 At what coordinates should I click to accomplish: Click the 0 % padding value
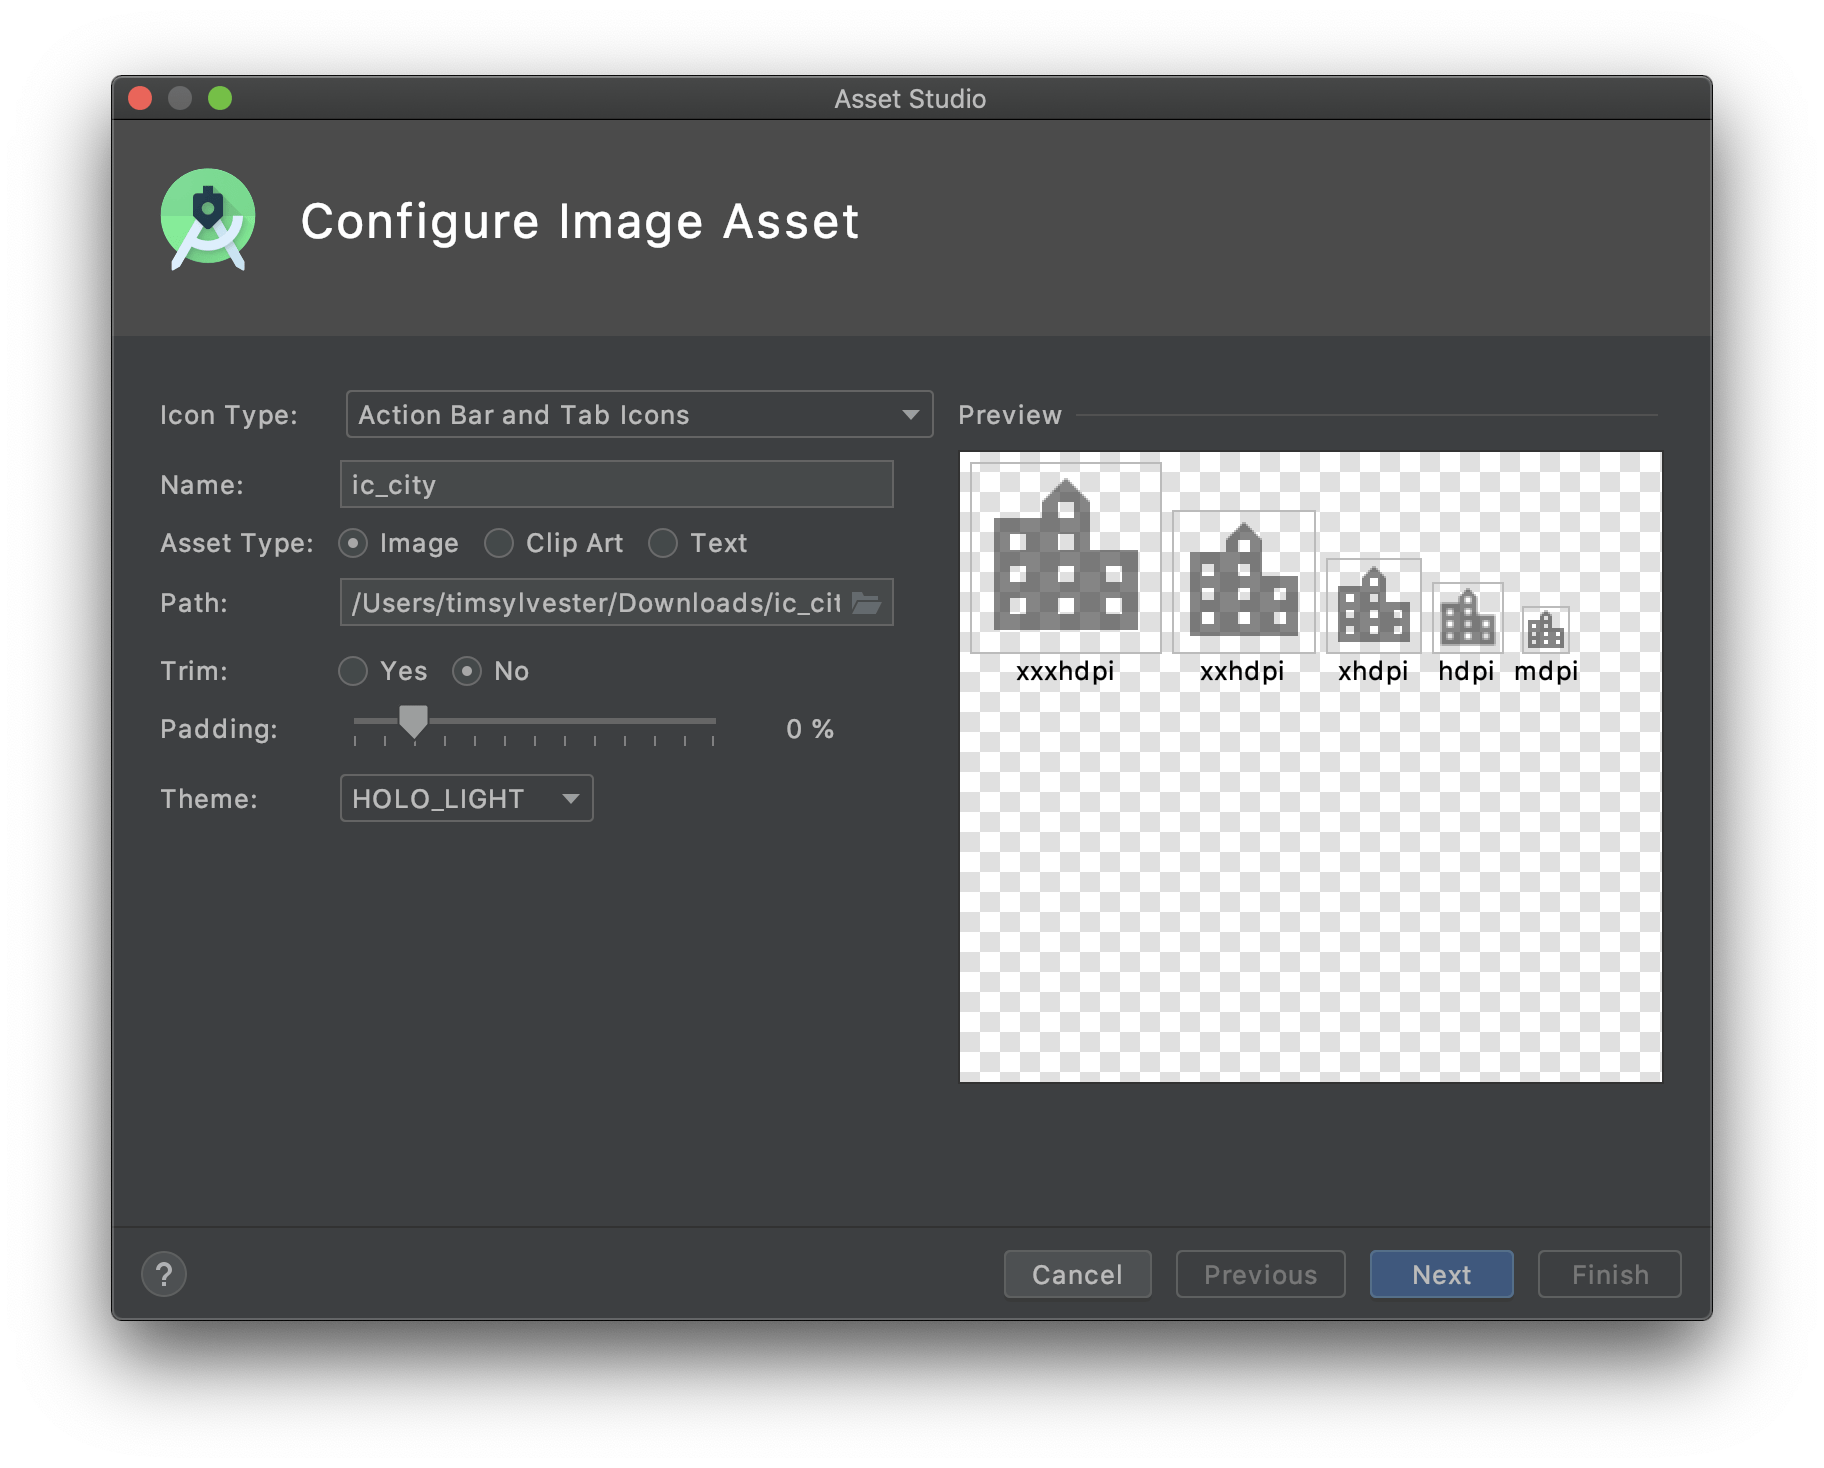pos(810,729)
